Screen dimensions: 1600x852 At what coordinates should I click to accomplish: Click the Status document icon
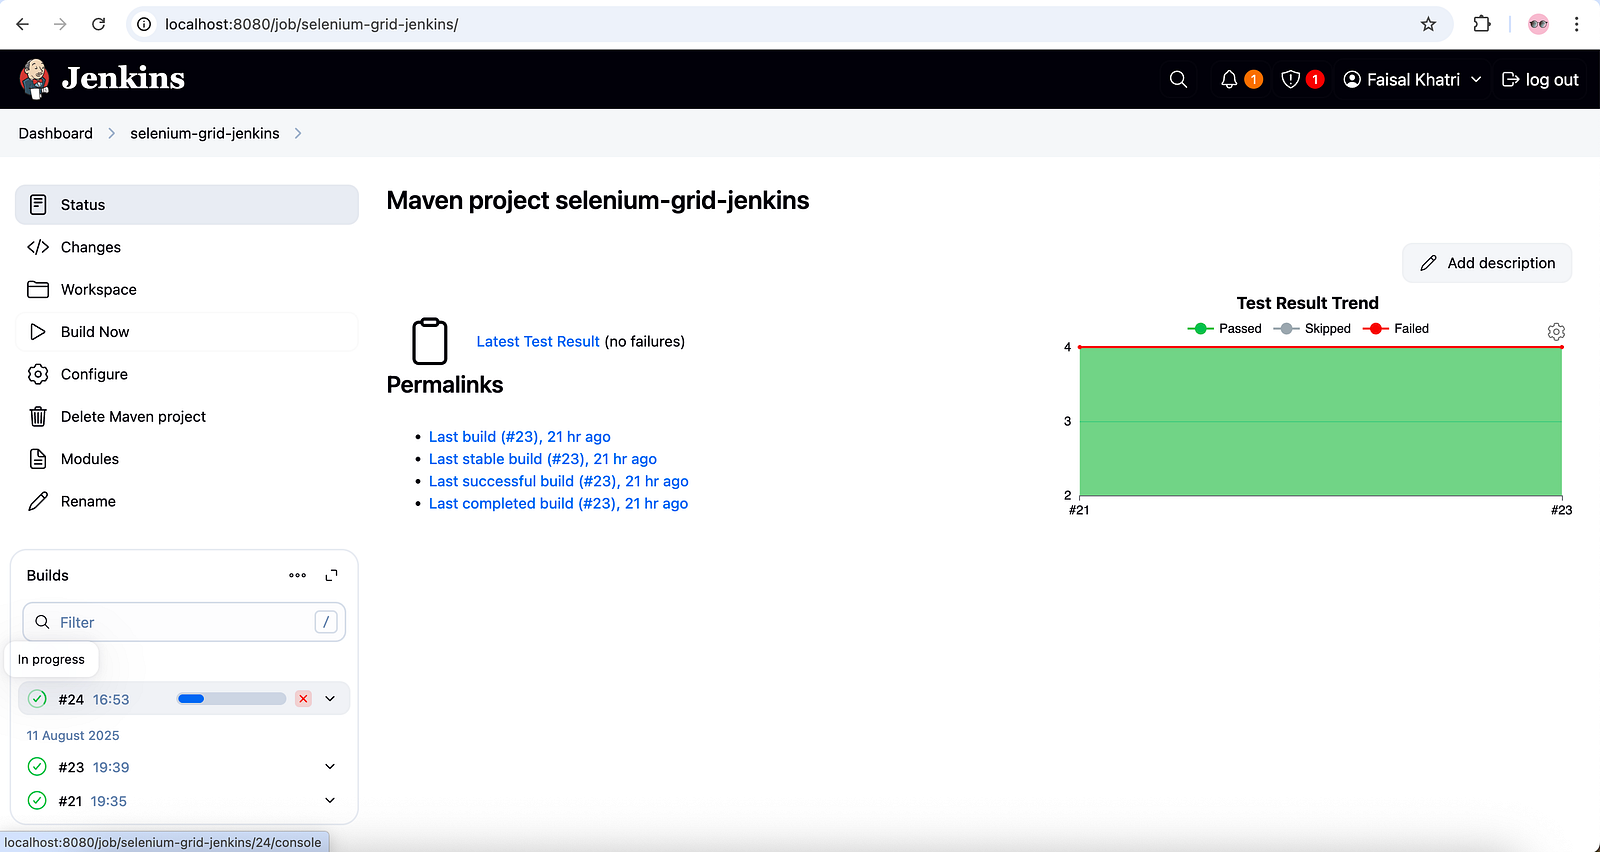point(38,204)
